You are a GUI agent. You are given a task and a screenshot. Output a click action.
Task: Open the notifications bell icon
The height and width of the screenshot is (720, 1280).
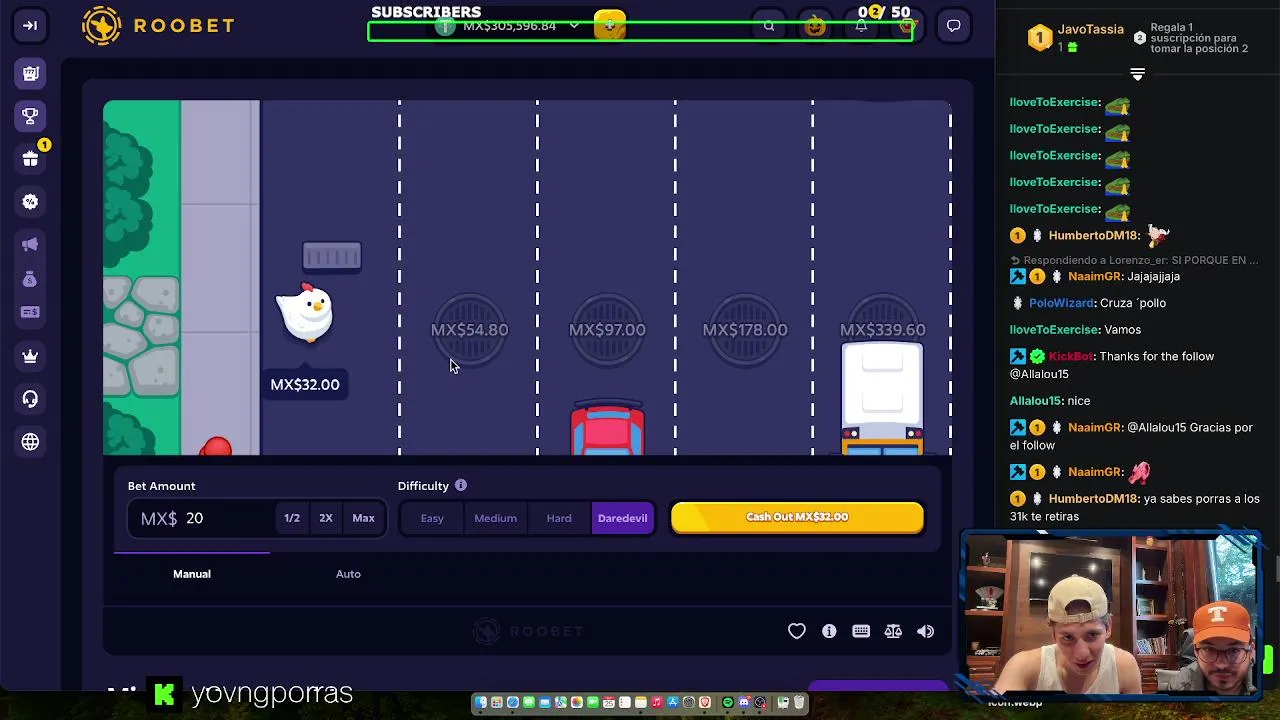click(x=861, y=26)
